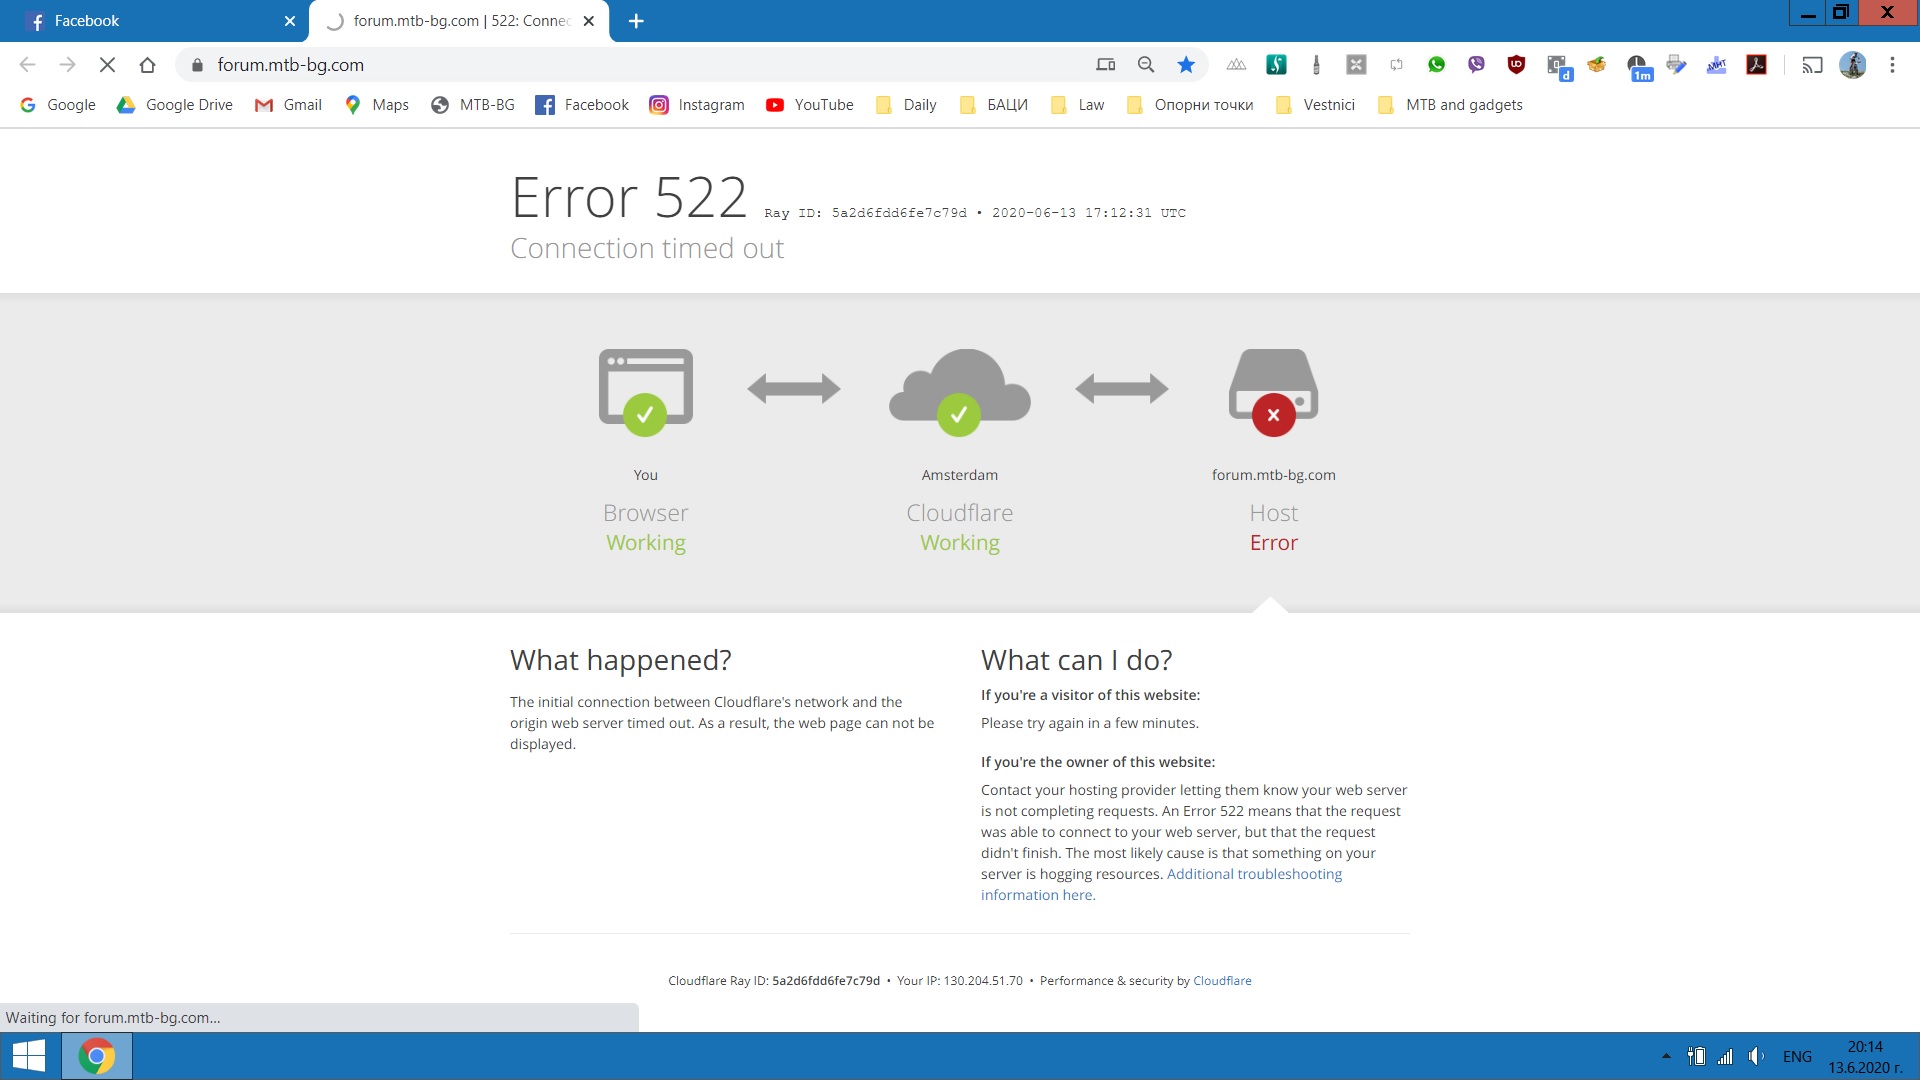Open a new tab
The width and height of the screenshot is (1920, 1080).
636,21
